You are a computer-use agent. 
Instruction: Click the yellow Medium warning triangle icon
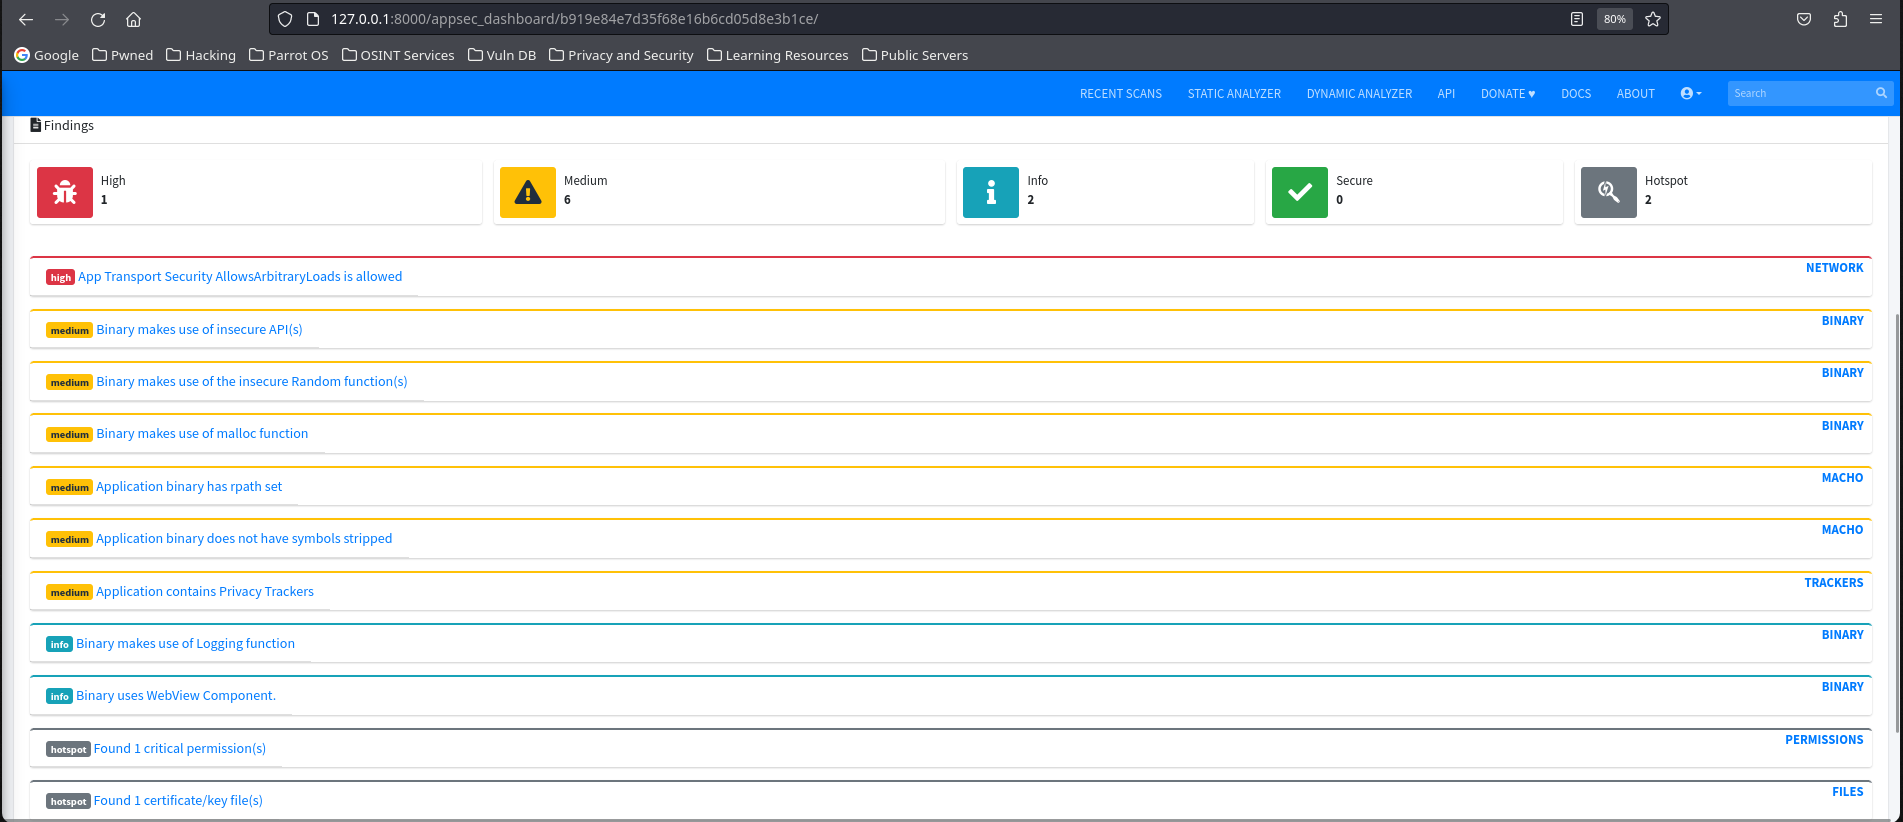coord(528,192)
